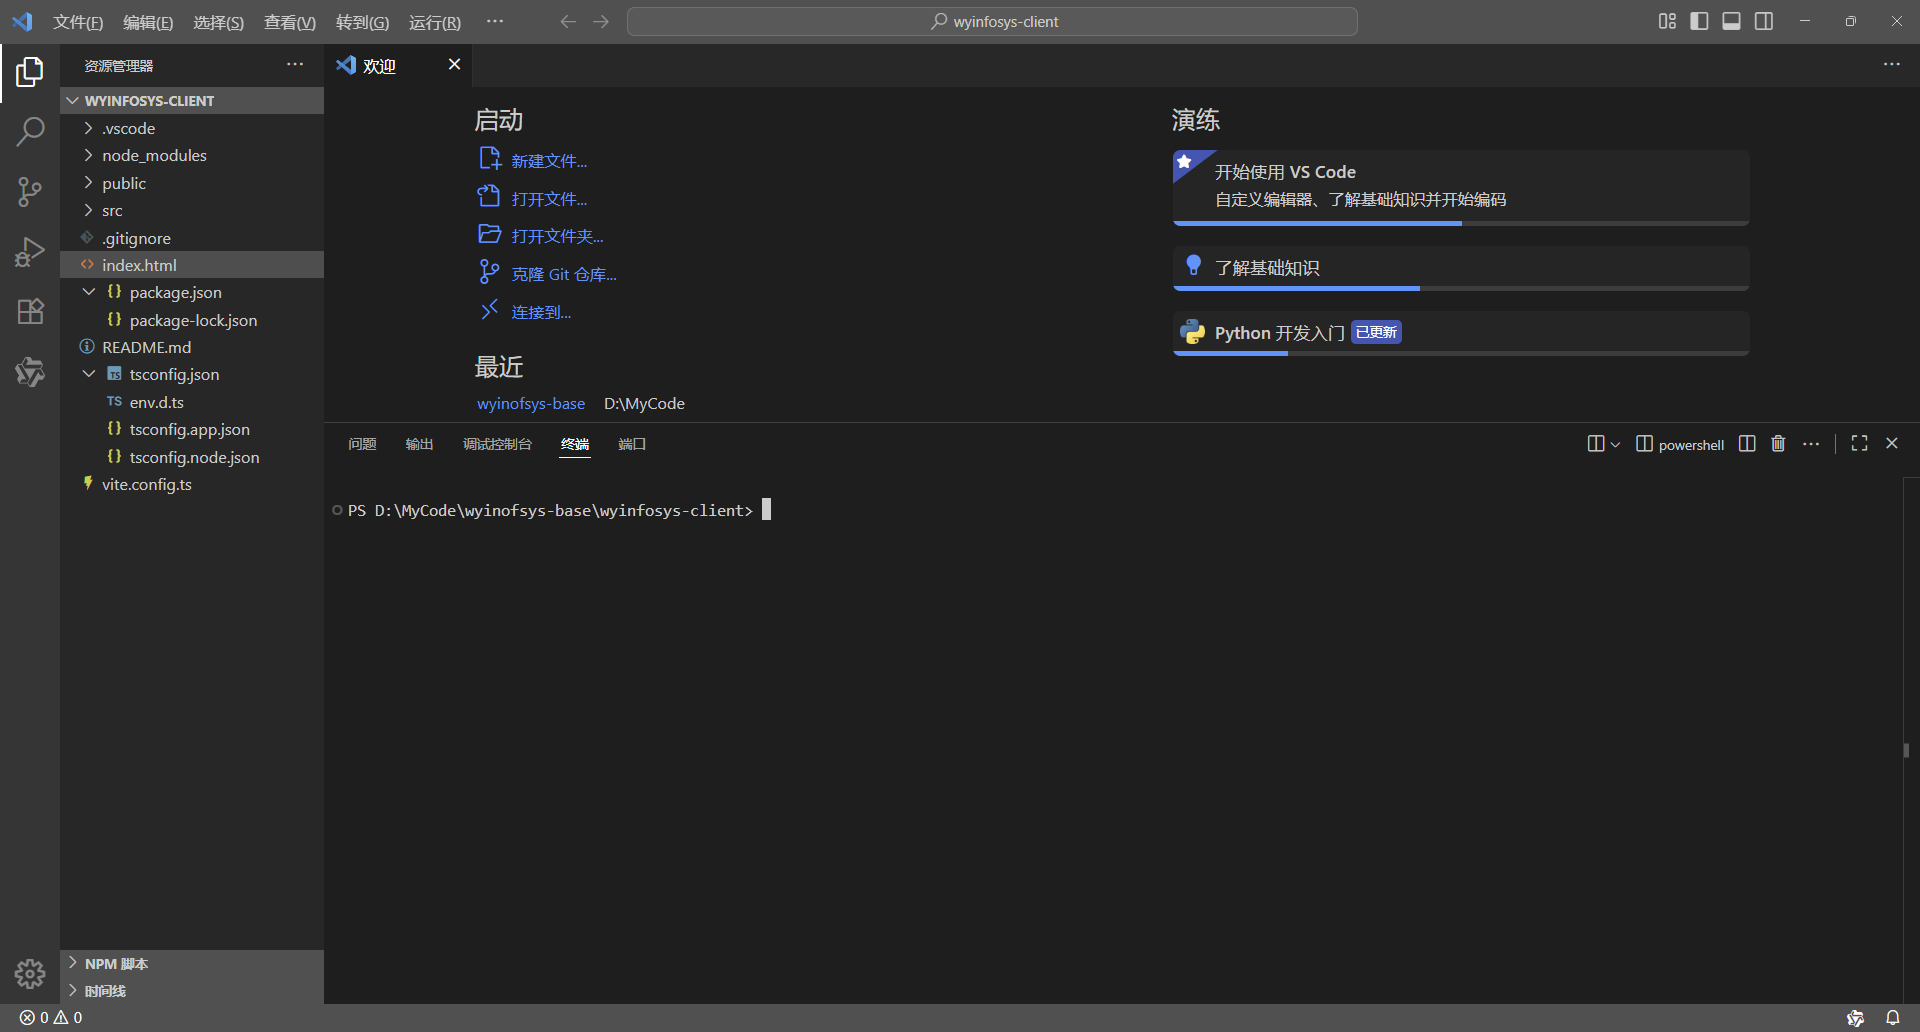Open the Edit menu
This screenshot has width=1920, height=1032.
148,22
